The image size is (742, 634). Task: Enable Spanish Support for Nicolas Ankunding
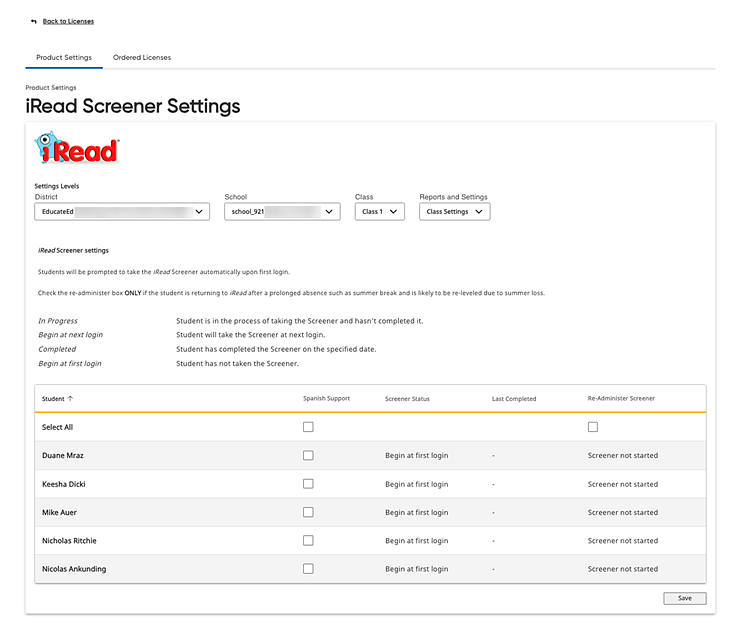coord(308,569)
